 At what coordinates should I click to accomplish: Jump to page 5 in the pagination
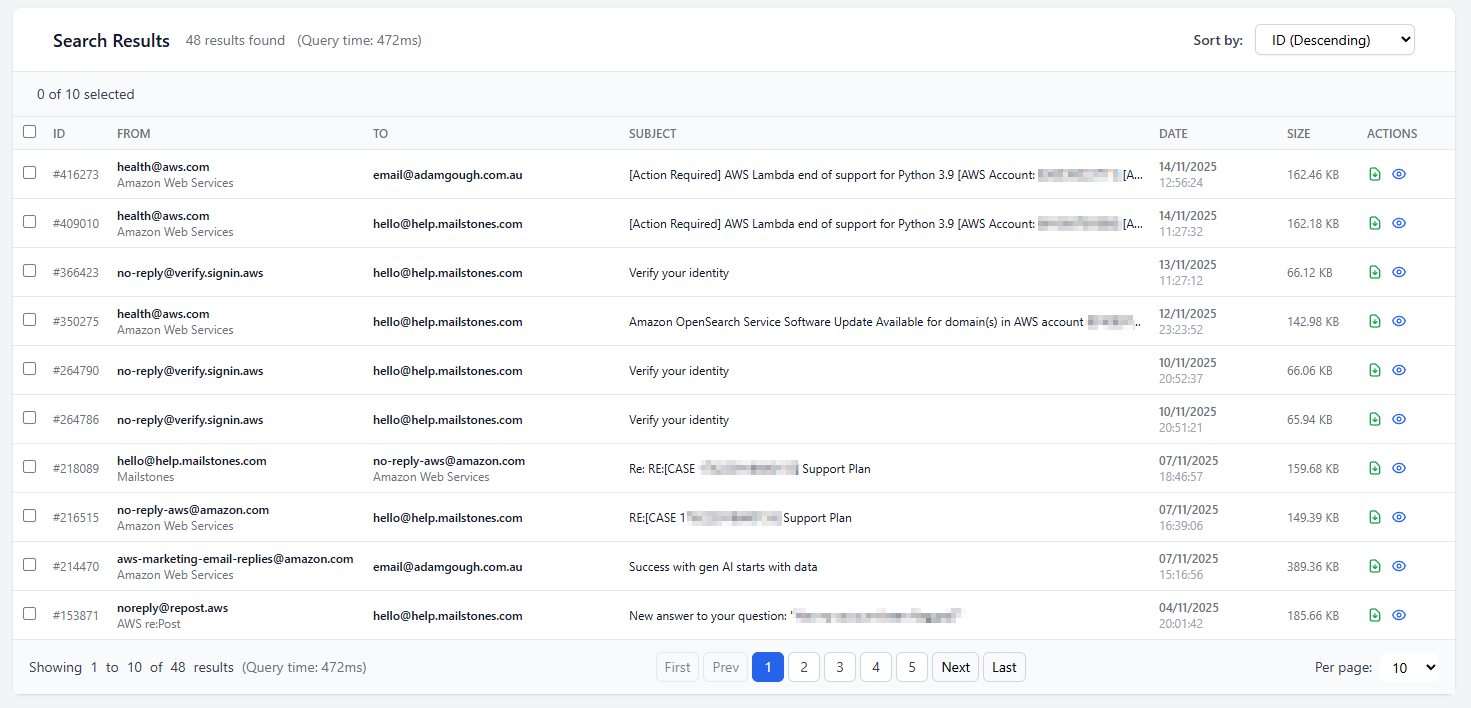(911, 667)
